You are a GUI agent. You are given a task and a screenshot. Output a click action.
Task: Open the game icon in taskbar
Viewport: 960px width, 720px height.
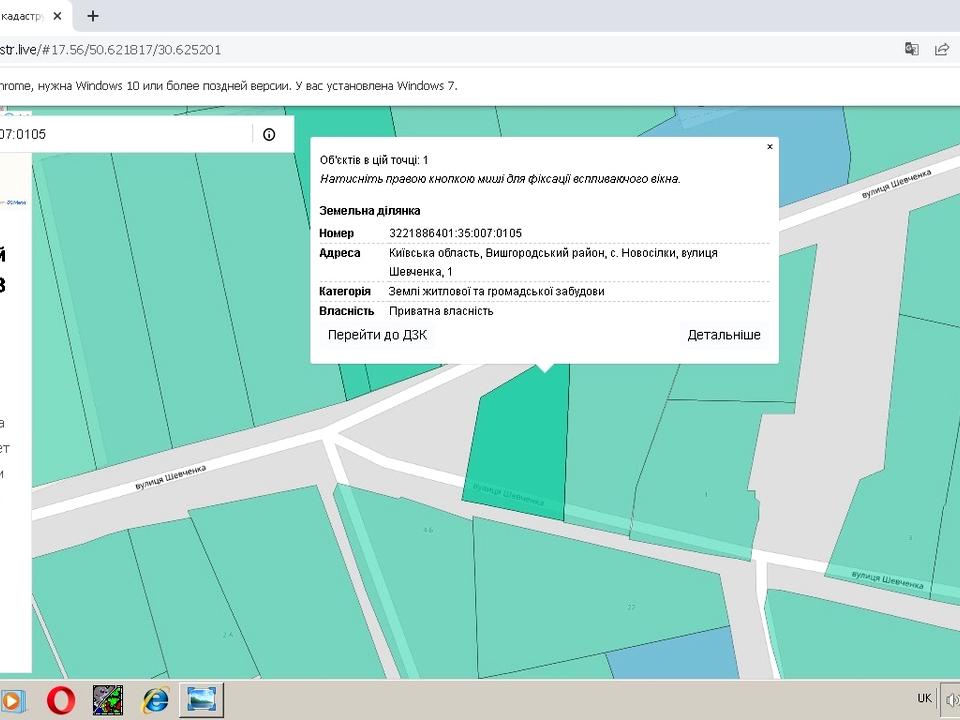[x=108, y=699]
